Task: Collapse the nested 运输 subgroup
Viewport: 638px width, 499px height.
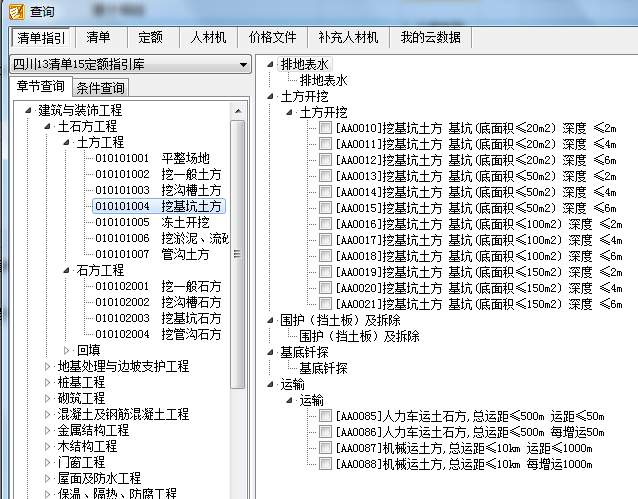Action: pyautogui.click(x=289, y=401)
